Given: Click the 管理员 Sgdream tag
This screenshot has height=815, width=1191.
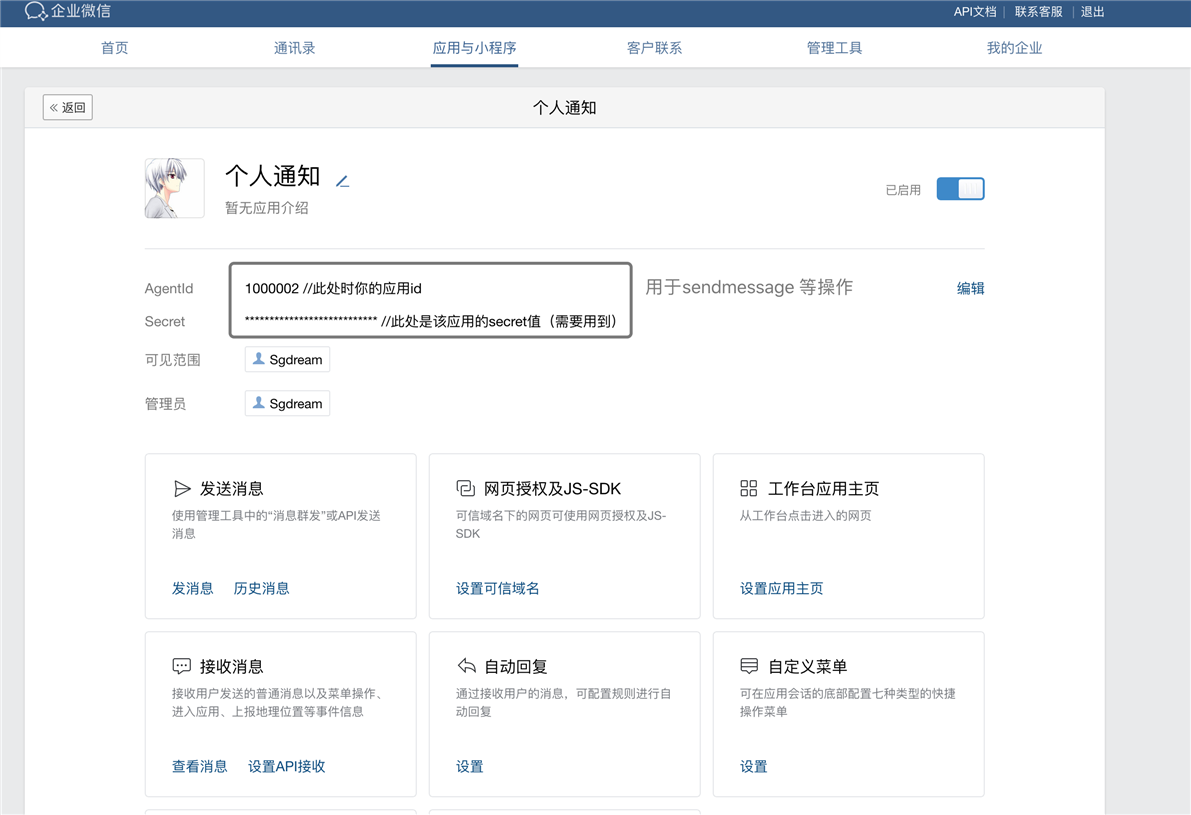Looking at the screenshot, I should point(287,403).
